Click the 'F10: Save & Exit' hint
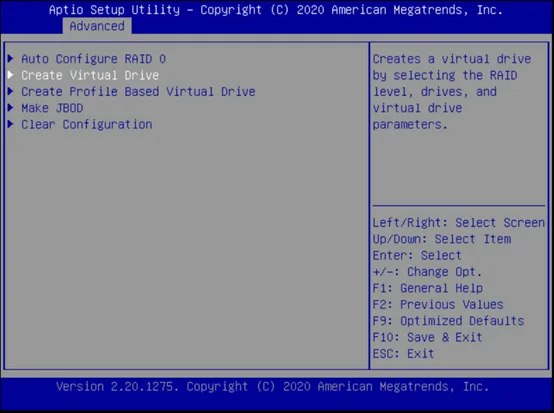Screen dimensions: 554x413 tap(428, 337)
